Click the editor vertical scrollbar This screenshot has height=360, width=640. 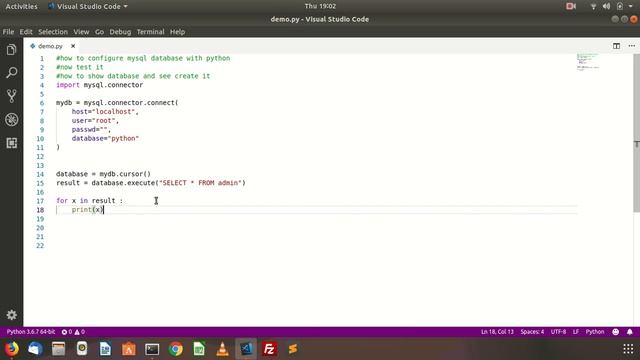[x=636, y=133]
